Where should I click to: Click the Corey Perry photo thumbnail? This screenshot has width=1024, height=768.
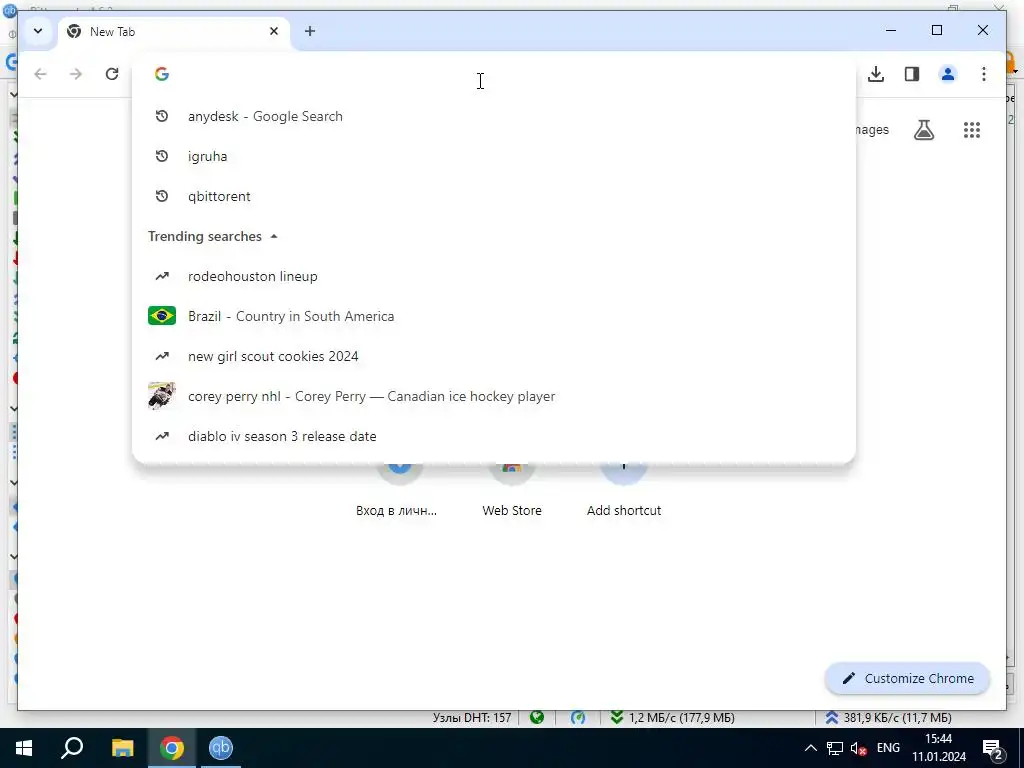point(161,396)
